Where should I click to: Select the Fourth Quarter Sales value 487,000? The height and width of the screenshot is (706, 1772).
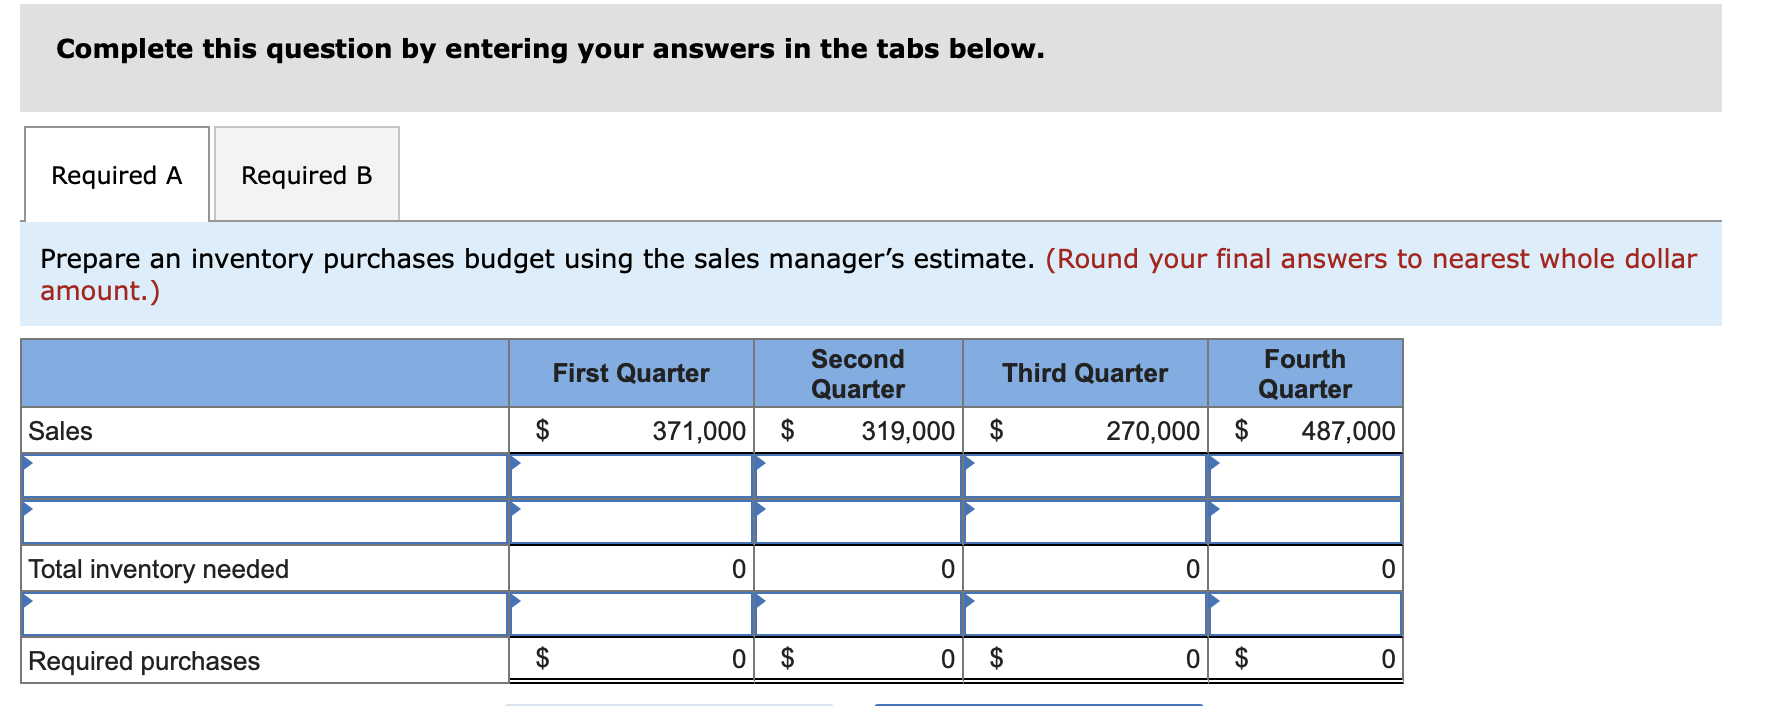pos(1348,431)
